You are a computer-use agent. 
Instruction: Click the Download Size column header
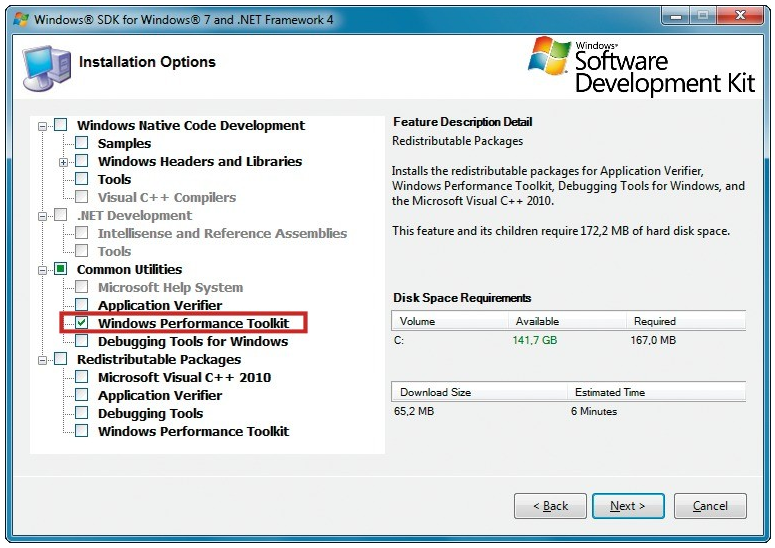point(479,392)
